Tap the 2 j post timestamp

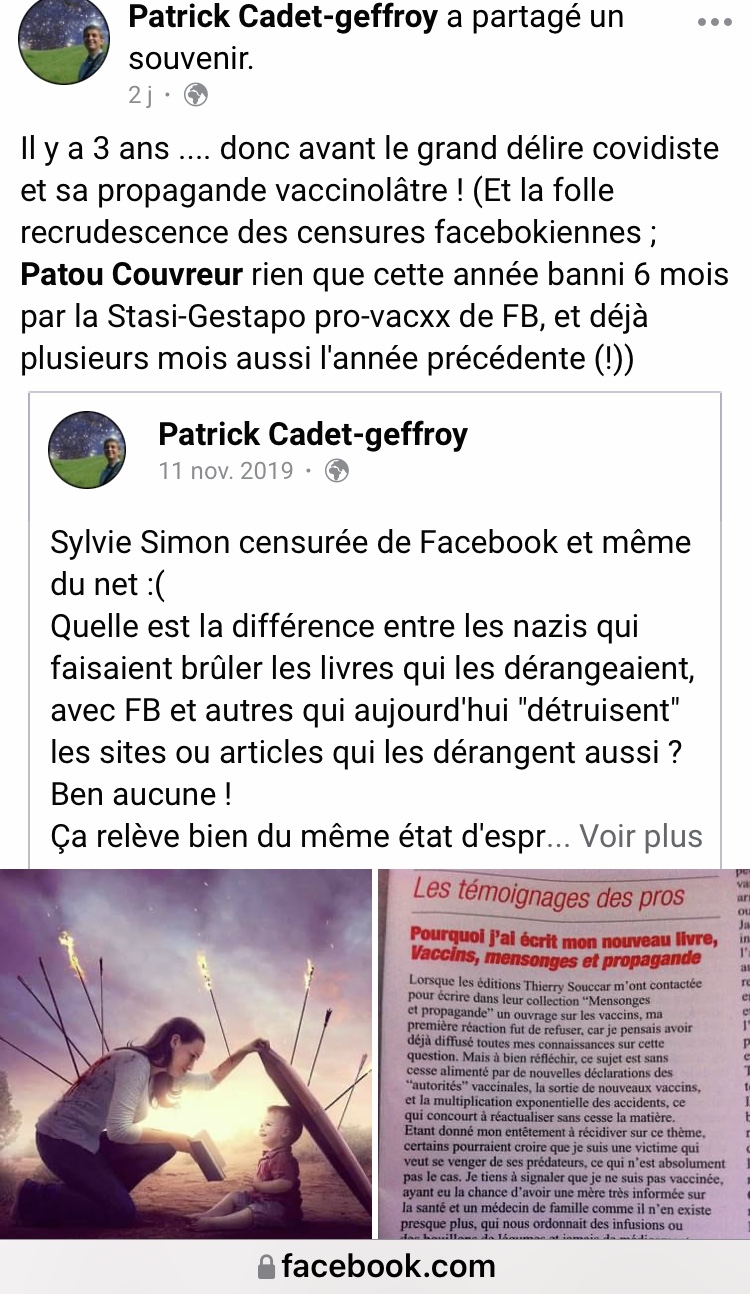point(140,95)
